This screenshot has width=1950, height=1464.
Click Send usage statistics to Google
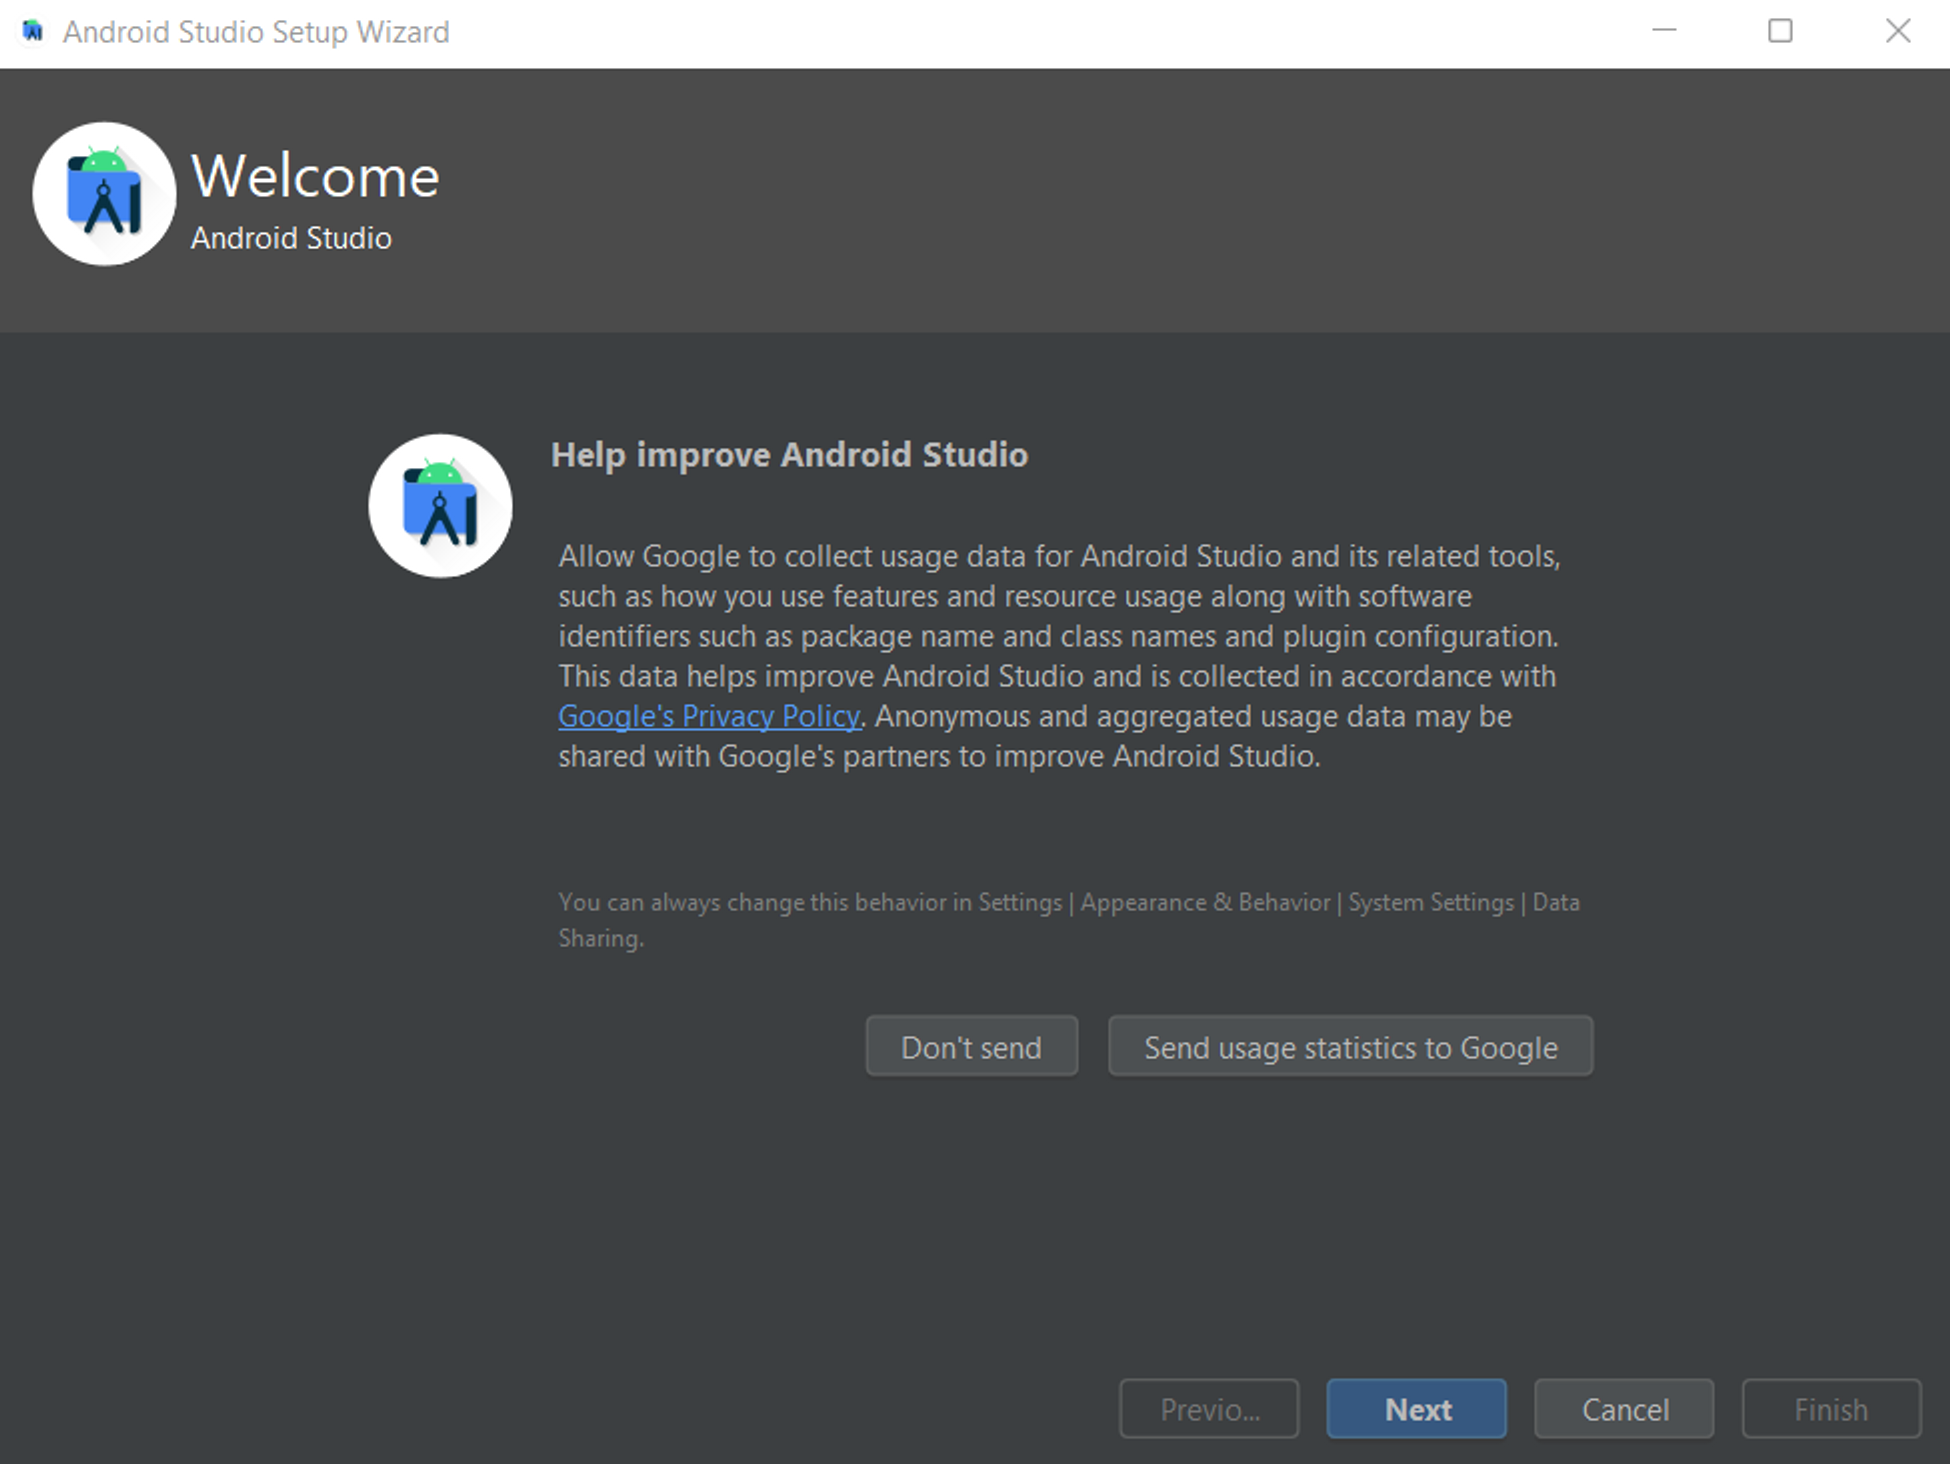tap(1350, 1046)
